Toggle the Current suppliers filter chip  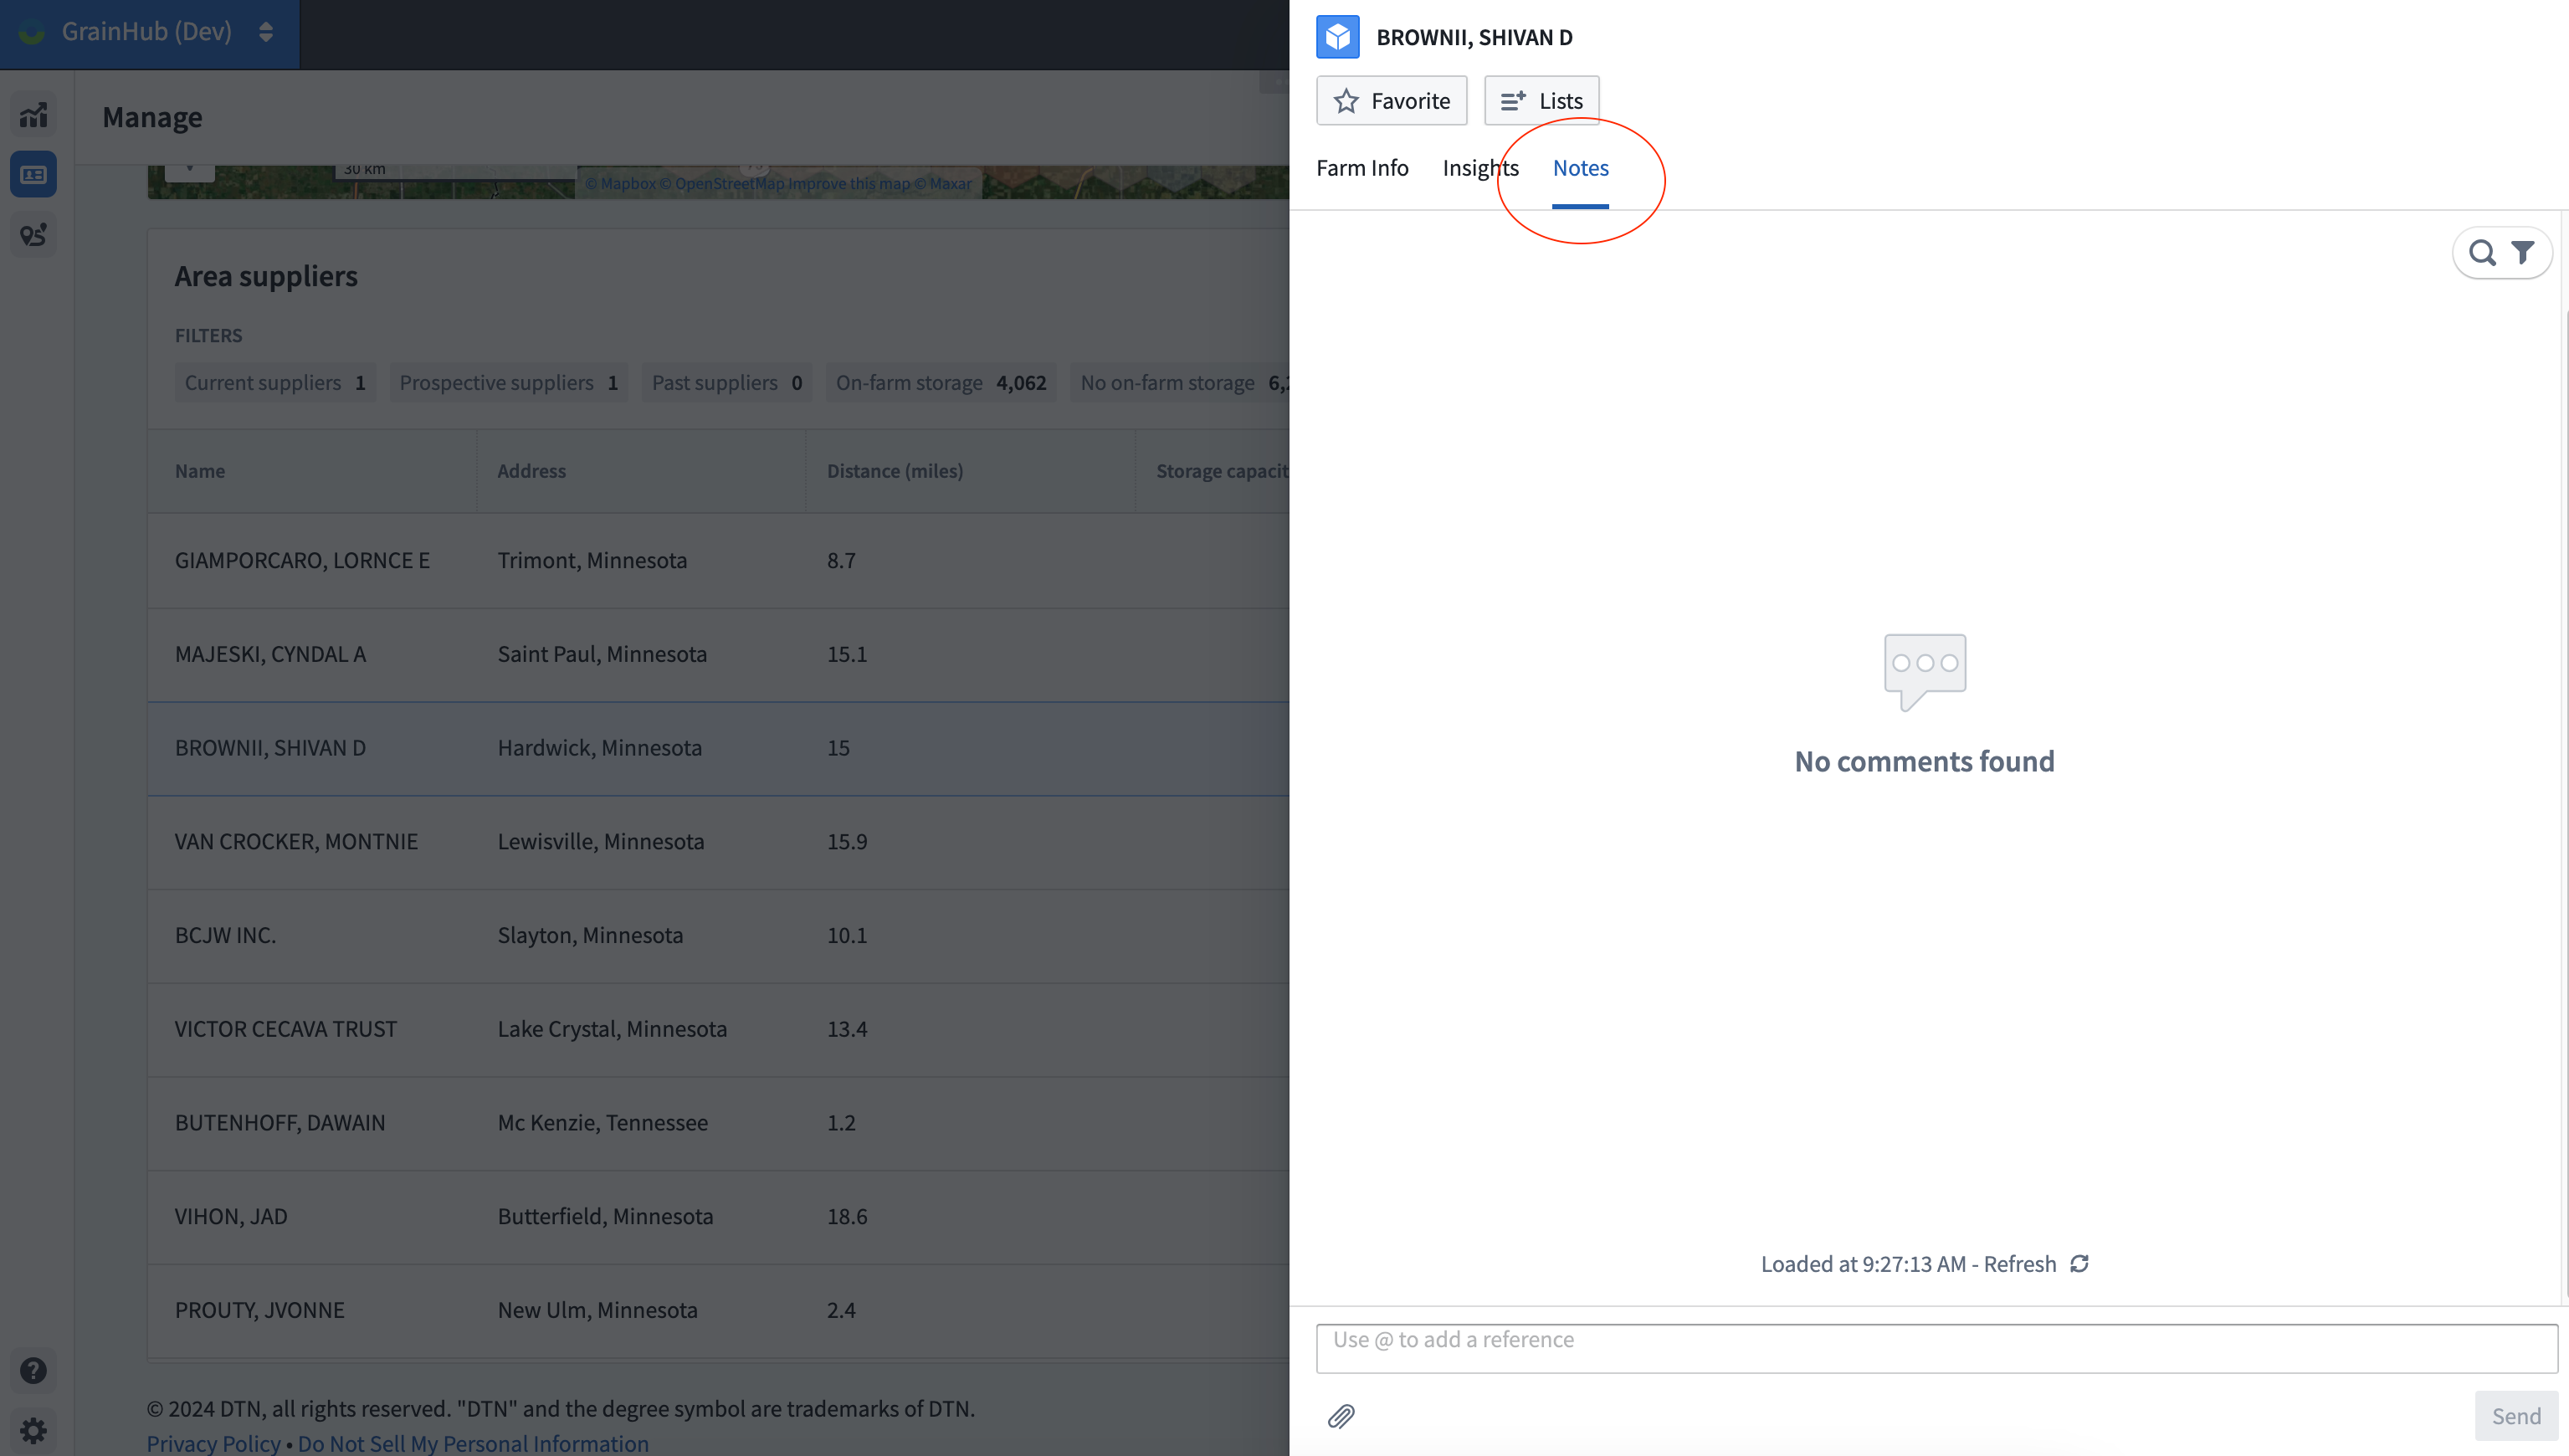(x=275, y=383)
